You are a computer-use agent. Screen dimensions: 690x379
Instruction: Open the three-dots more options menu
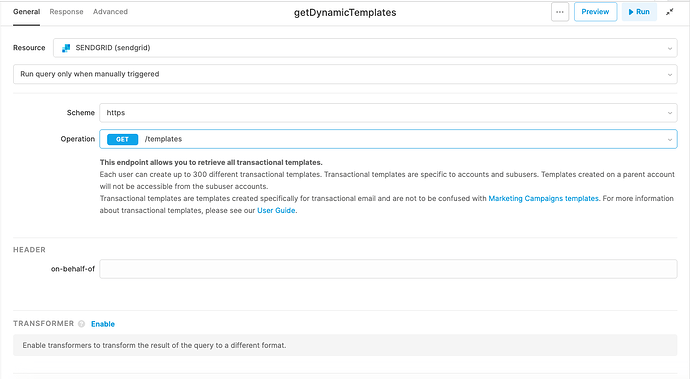coord(560,12)
